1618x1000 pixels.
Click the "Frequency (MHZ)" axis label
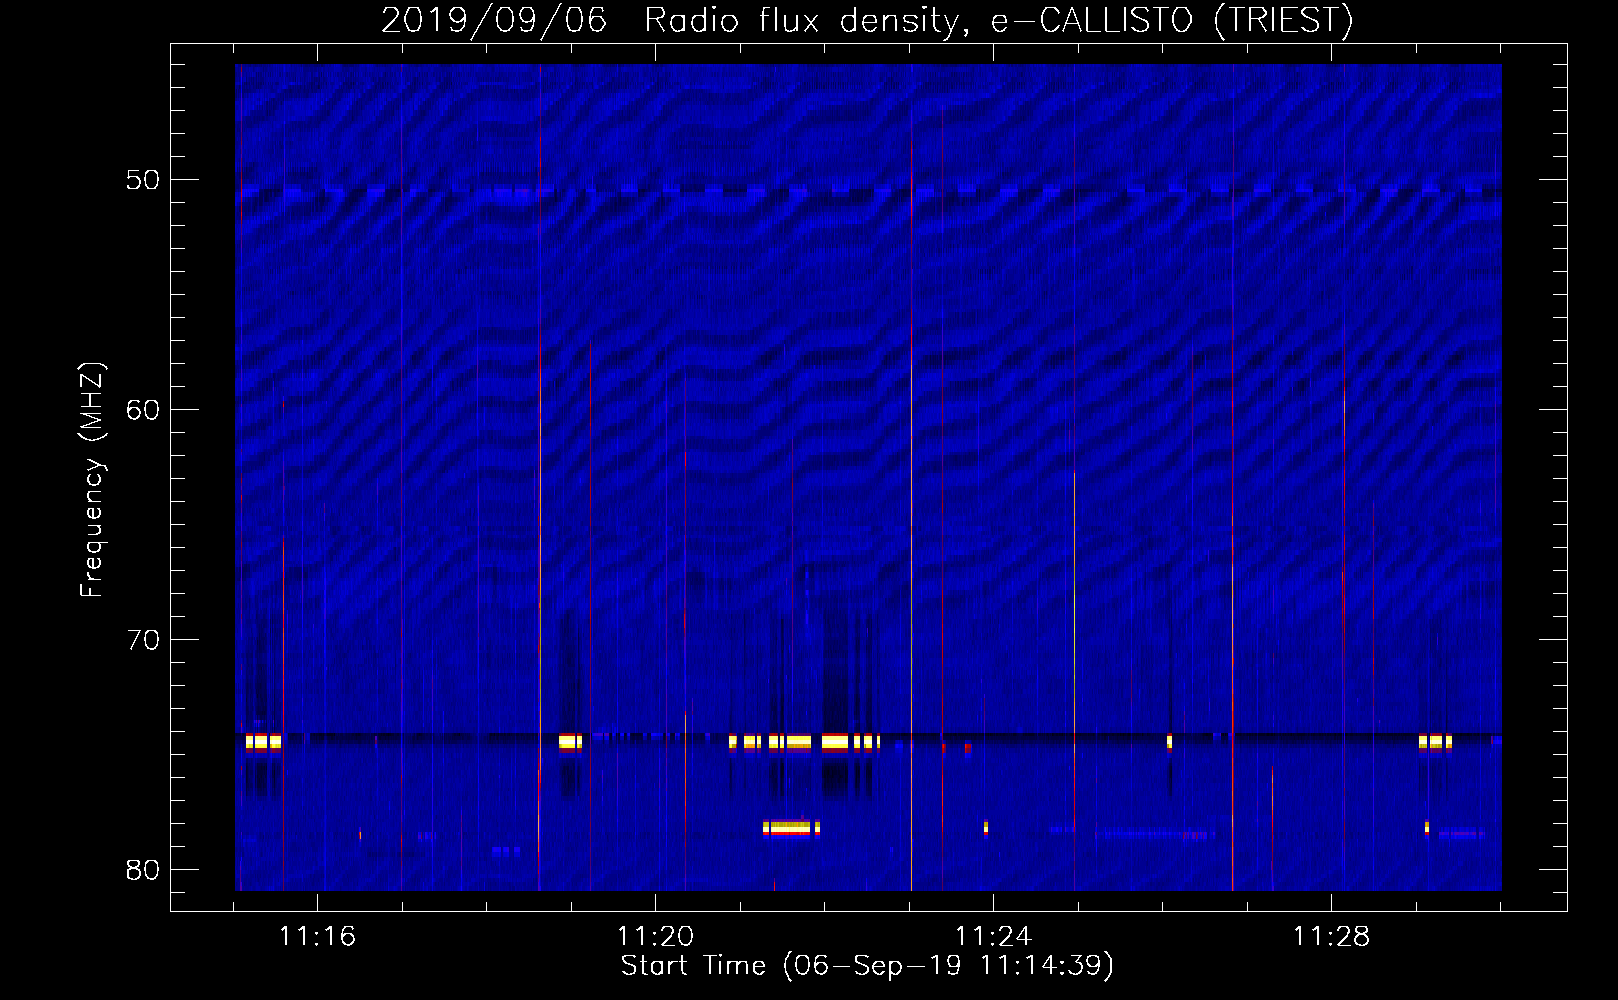tap(92, 480)
